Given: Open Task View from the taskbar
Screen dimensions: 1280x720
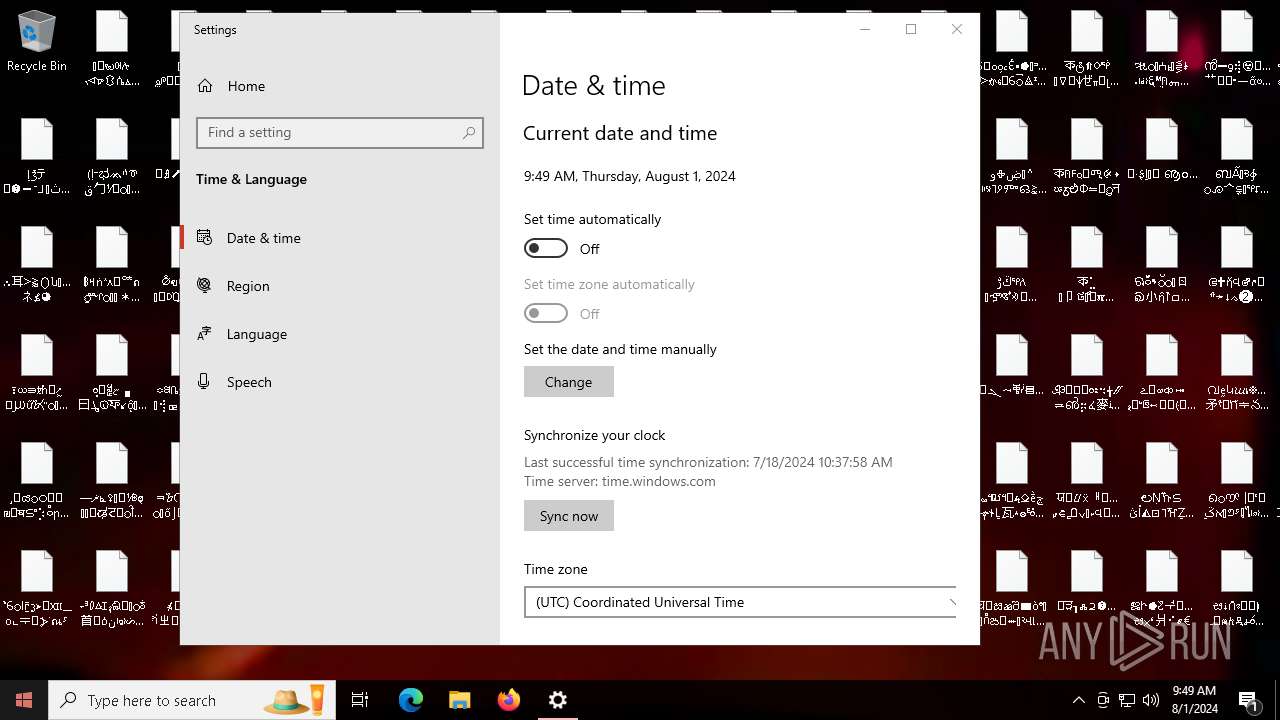Looking at the screenshot, I should [360, 700].
